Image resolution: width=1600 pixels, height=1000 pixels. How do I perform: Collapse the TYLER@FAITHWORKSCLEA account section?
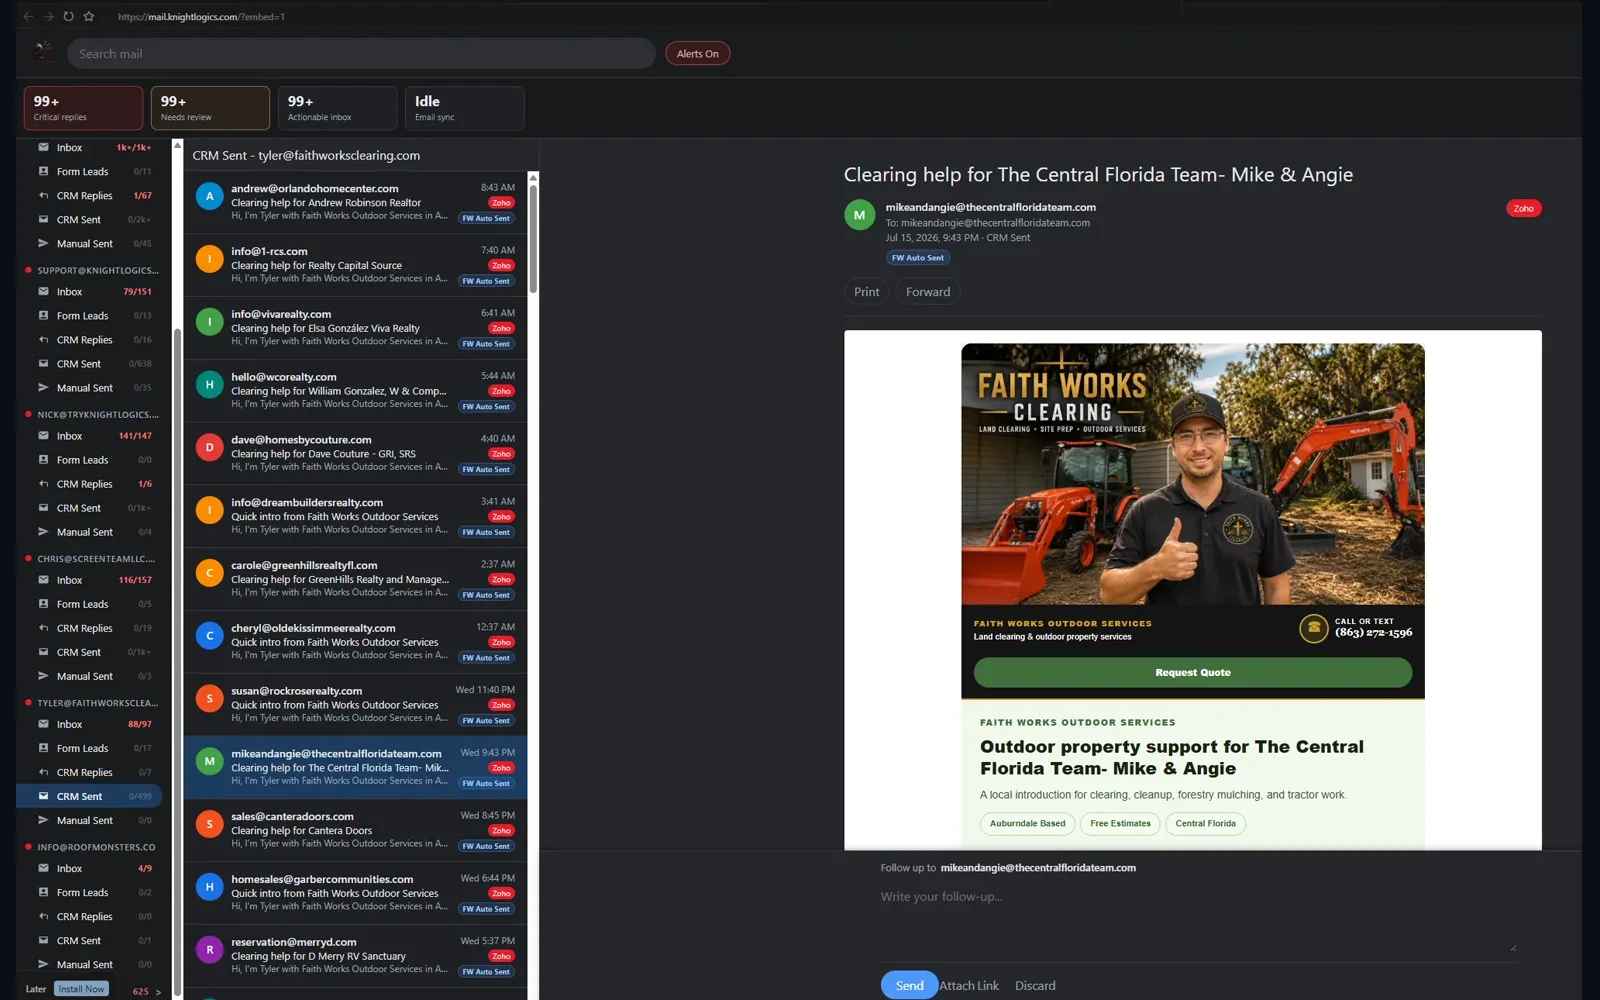(92, 702)
